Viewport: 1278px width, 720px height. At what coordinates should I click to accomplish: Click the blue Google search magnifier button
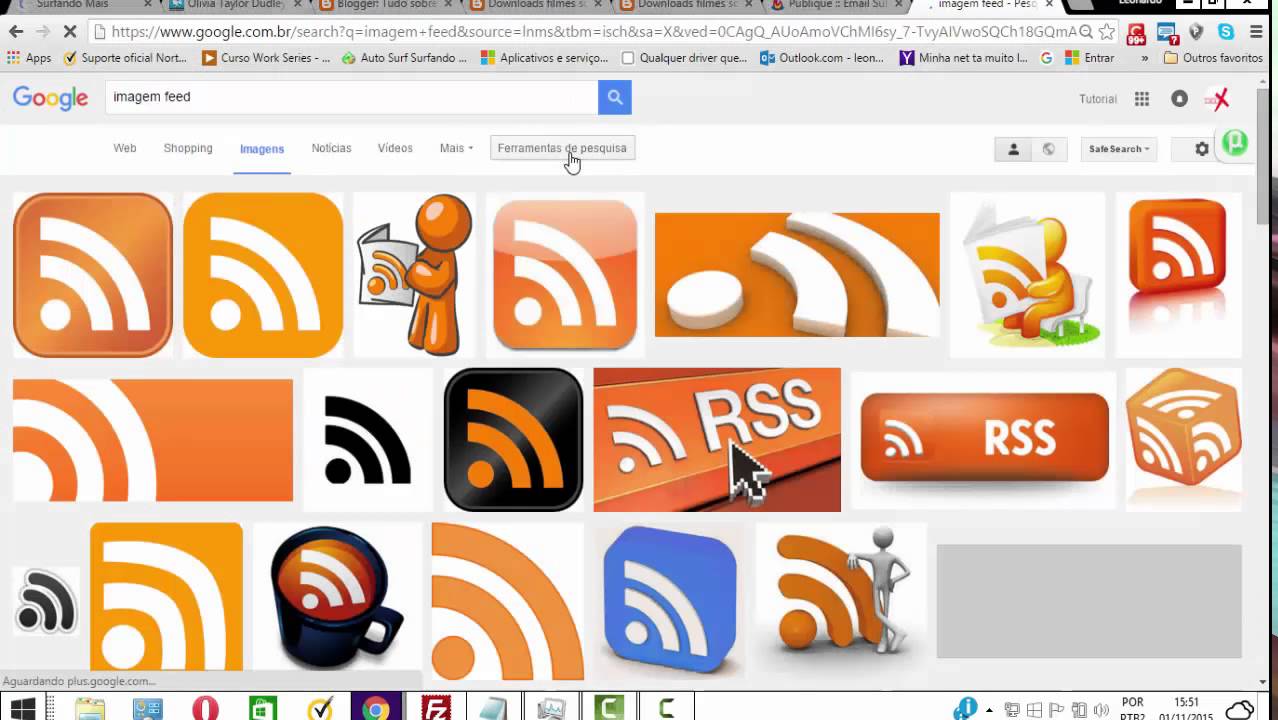[x=615, y=97]
